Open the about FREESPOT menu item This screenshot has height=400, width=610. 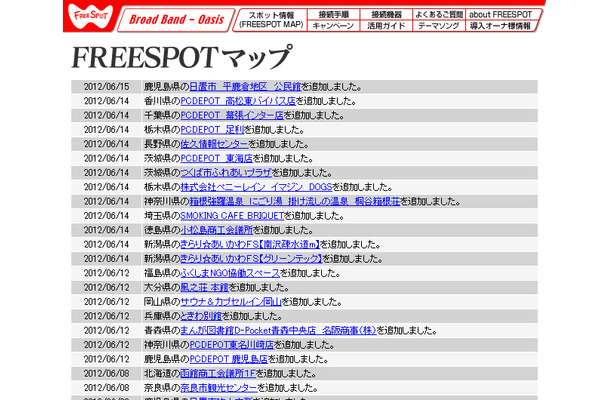[x=501, y=15]
